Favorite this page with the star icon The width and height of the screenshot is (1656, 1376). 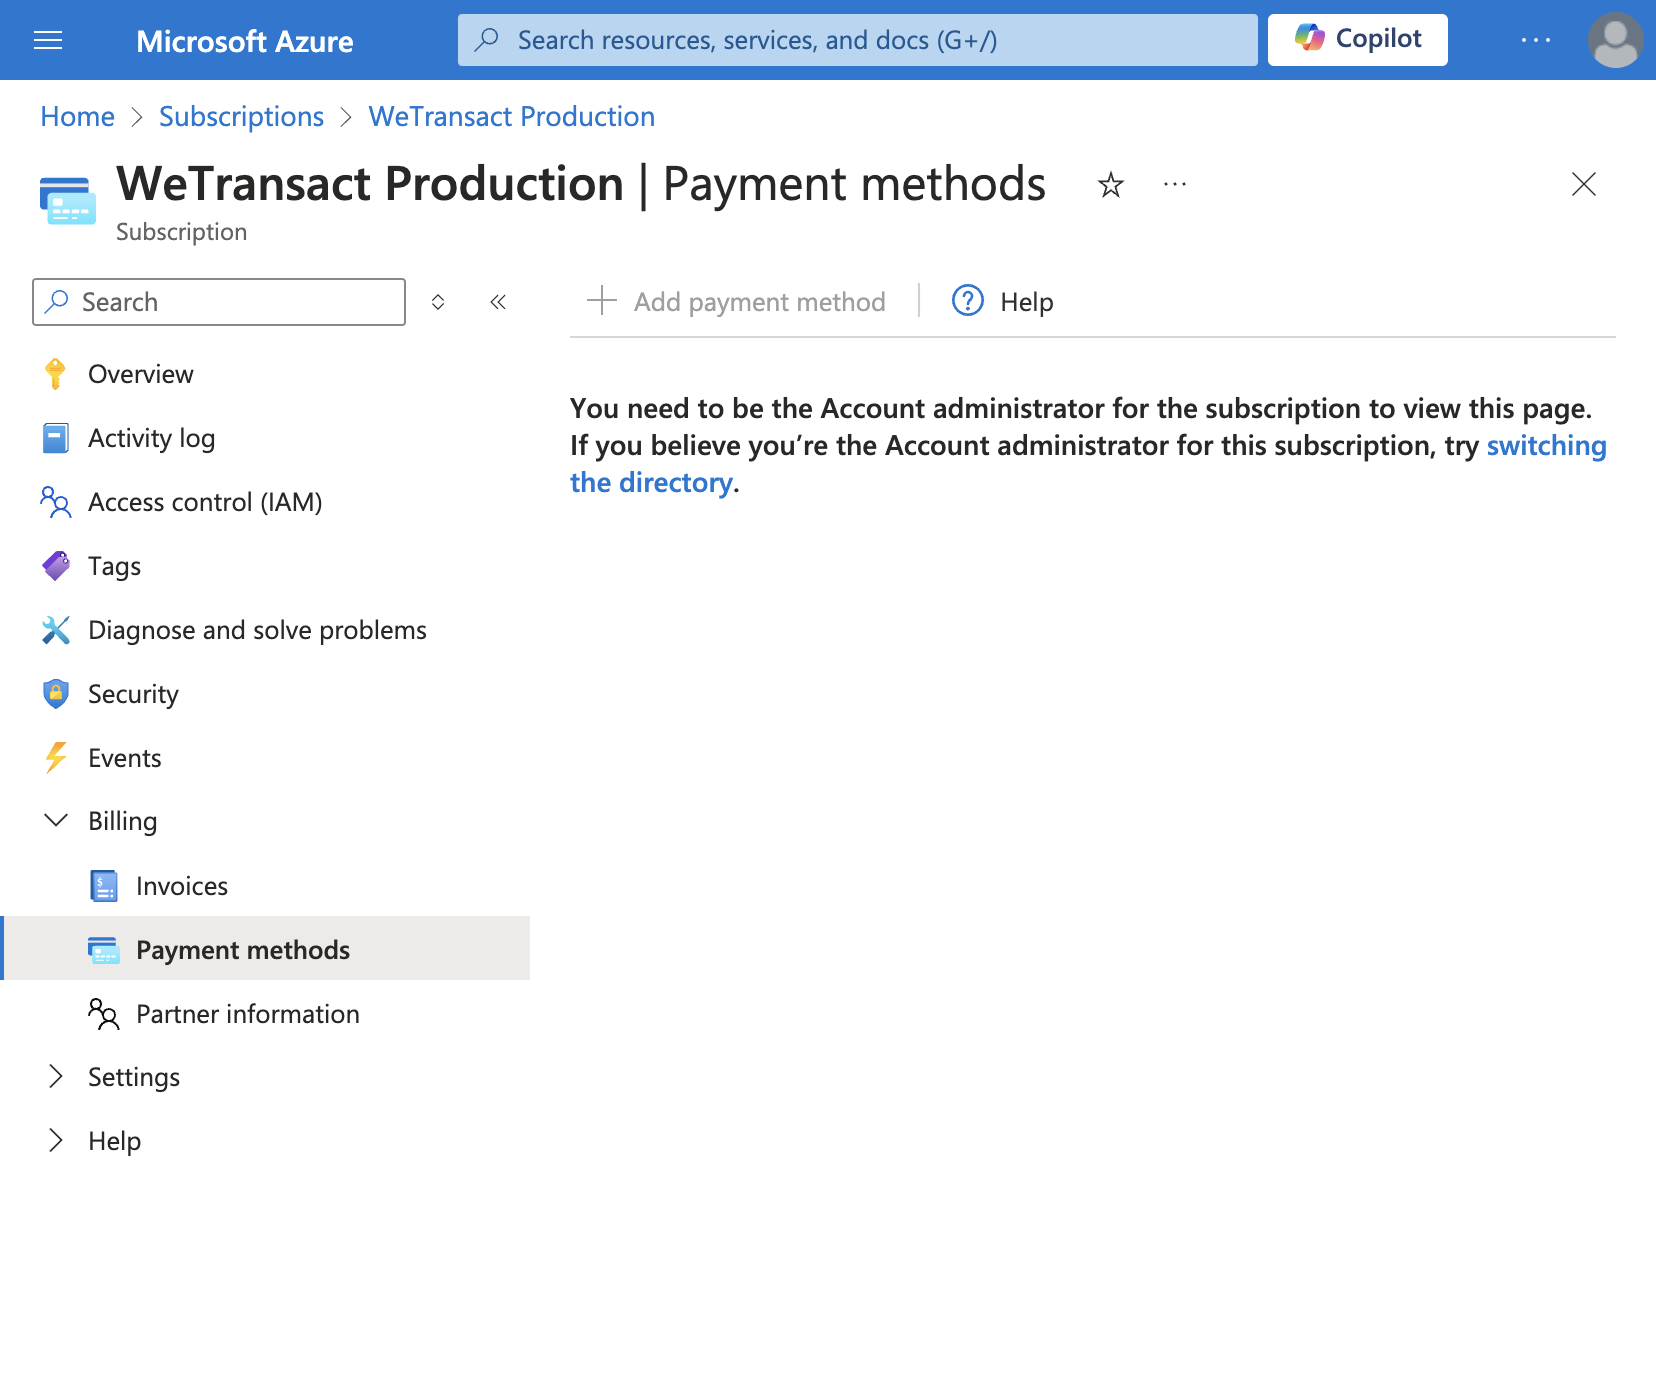pyautogui.click(x=1110, y=185)
